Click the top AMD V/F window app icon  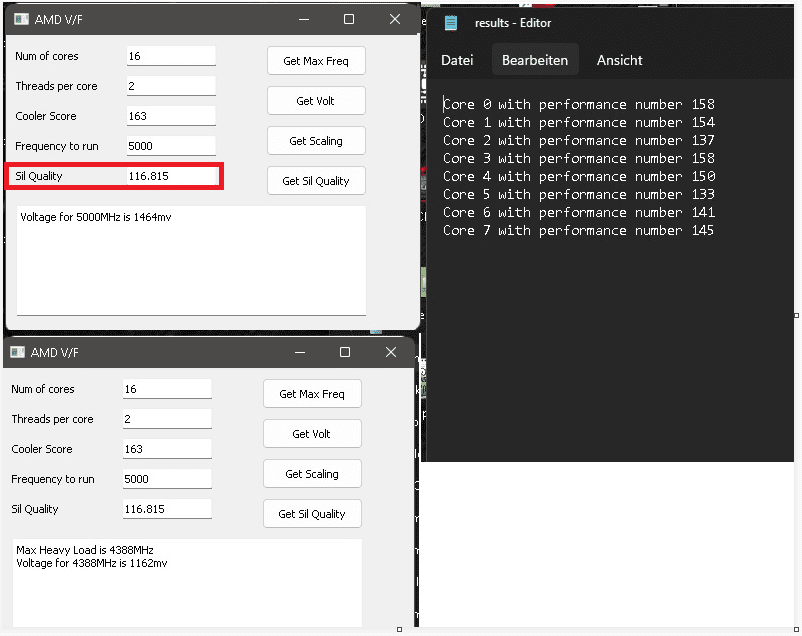click(x=21, y=19)
